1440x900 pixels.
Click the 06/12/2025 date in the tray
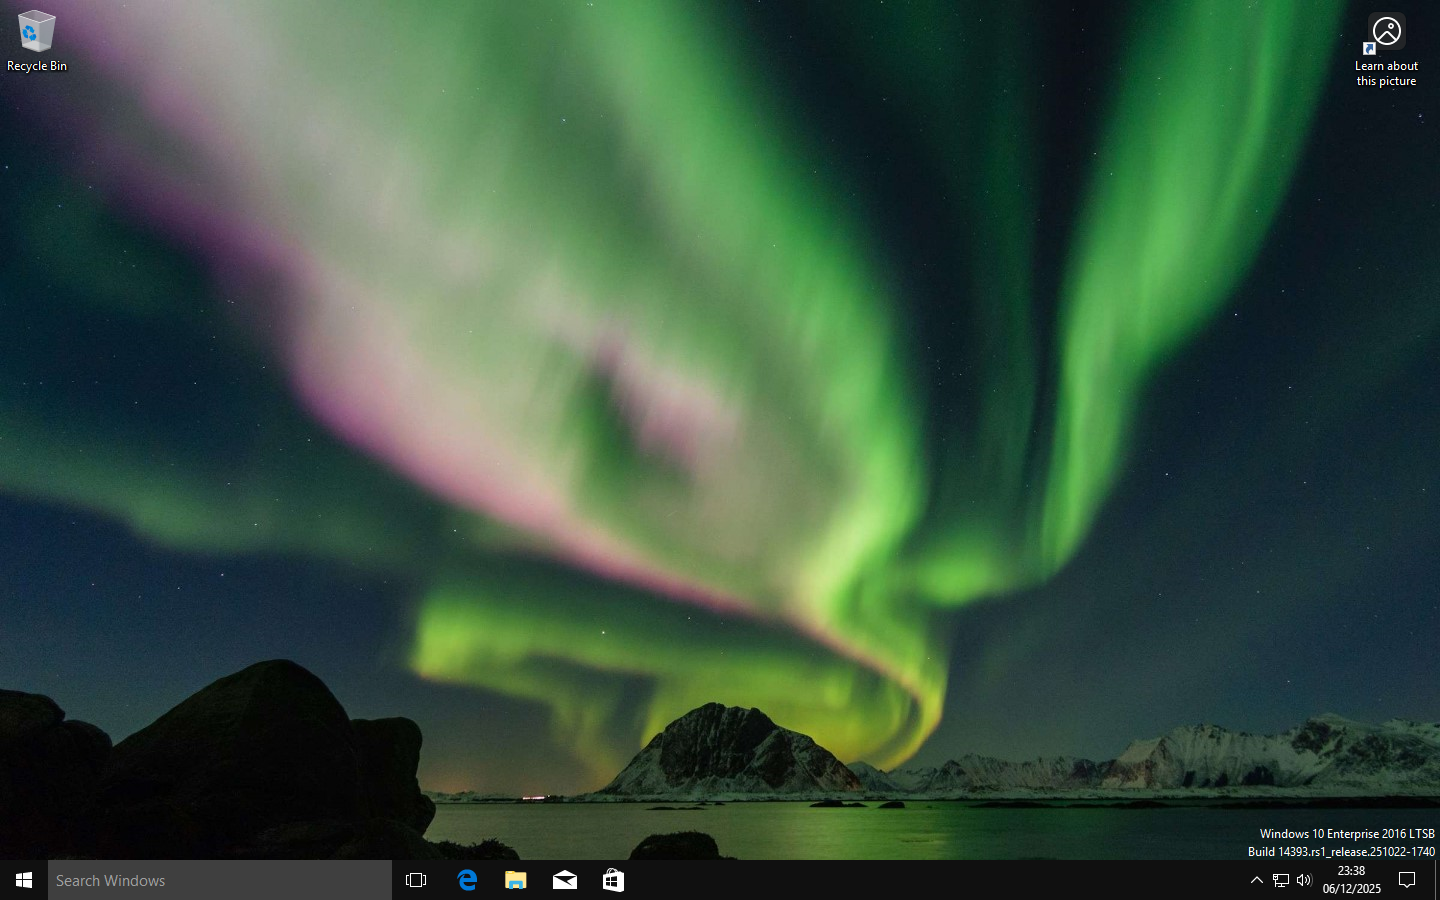click(x=1351, y=889)
